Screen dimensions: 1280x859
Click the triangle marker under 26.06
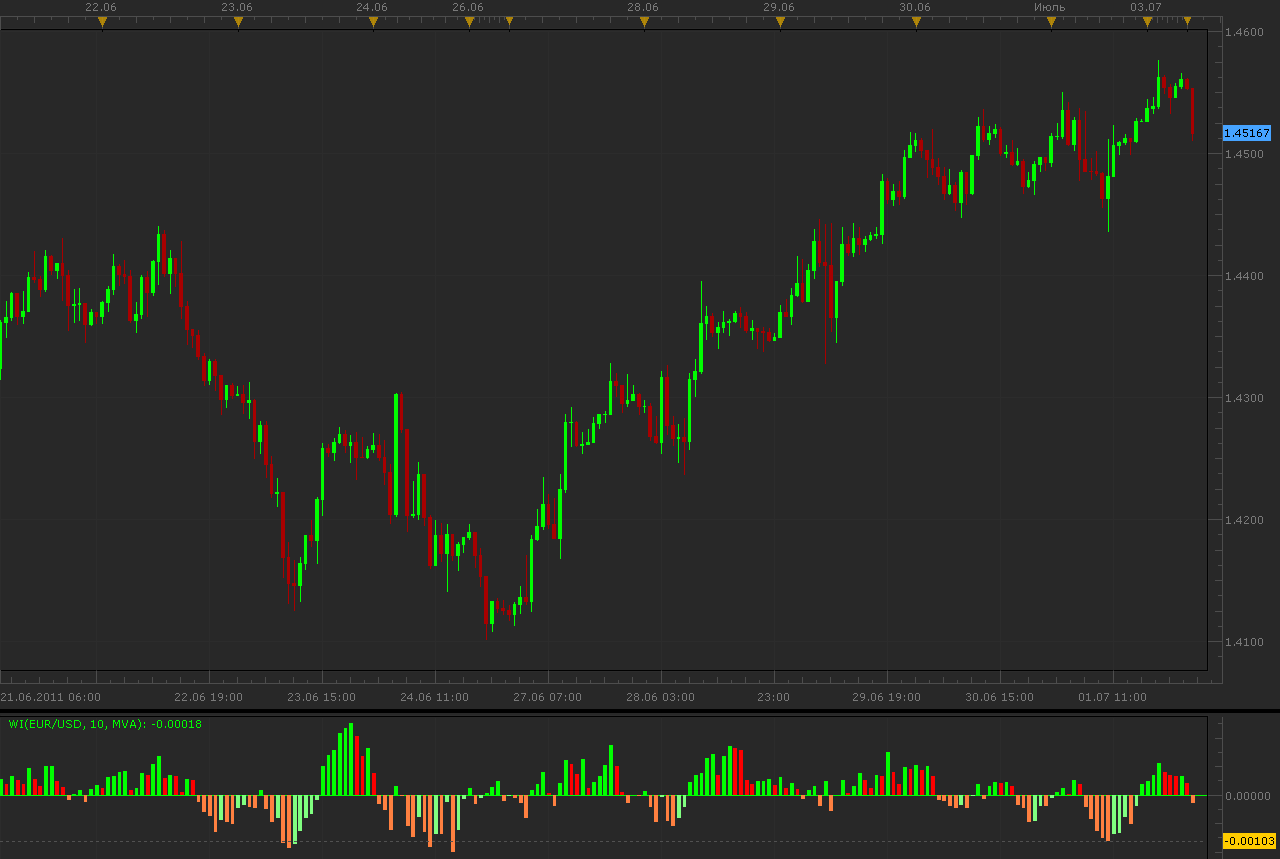click(469, 22)
